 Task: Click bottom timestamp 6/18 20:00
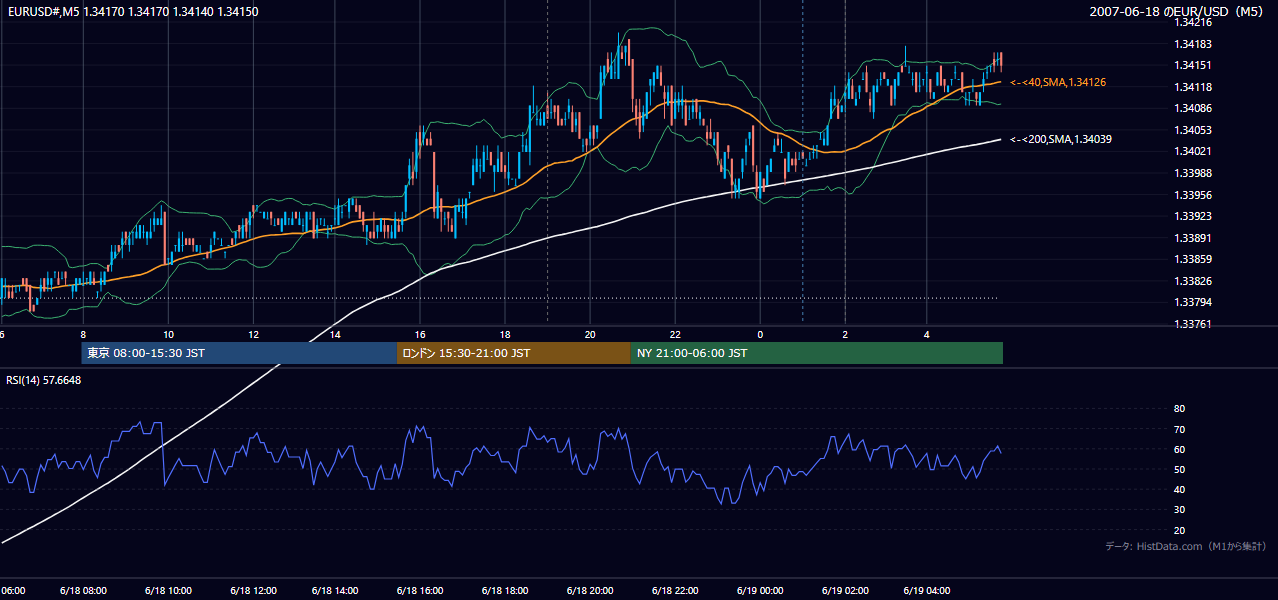tap(590, 591)
